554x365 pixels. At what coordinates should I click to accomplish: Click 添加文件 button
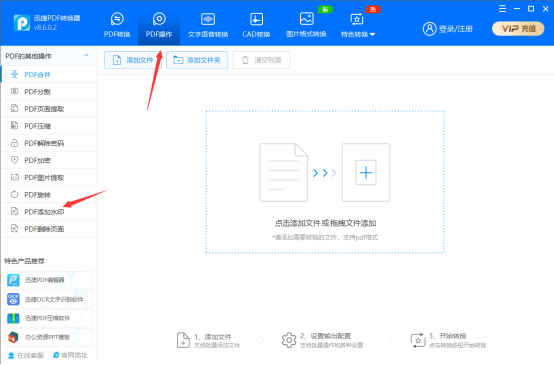pyautogui.click(x=133, y=60)
